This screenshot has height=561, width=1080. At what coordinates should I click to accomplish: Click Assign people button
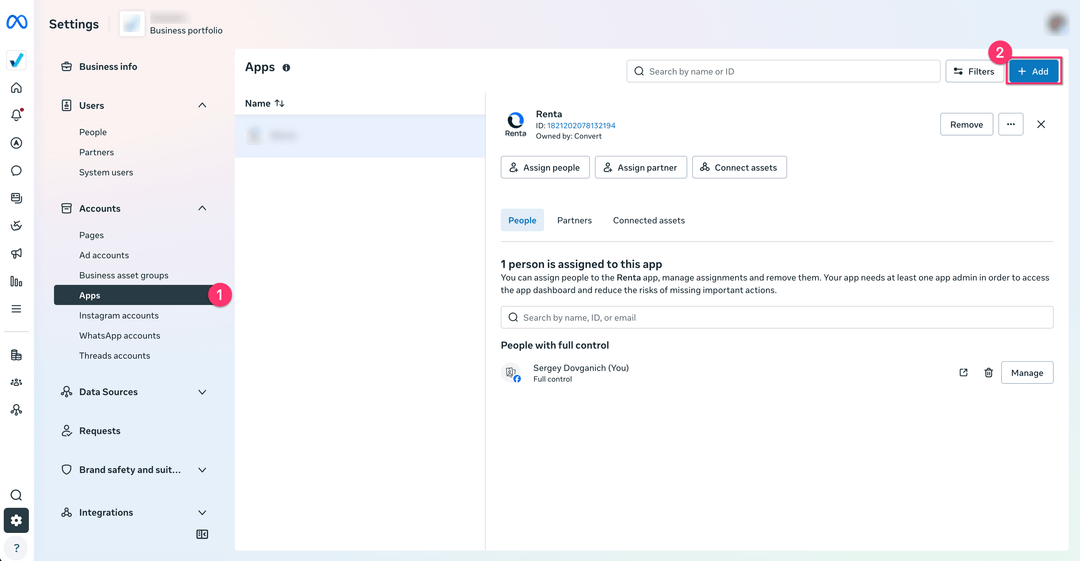click(545, 167)
